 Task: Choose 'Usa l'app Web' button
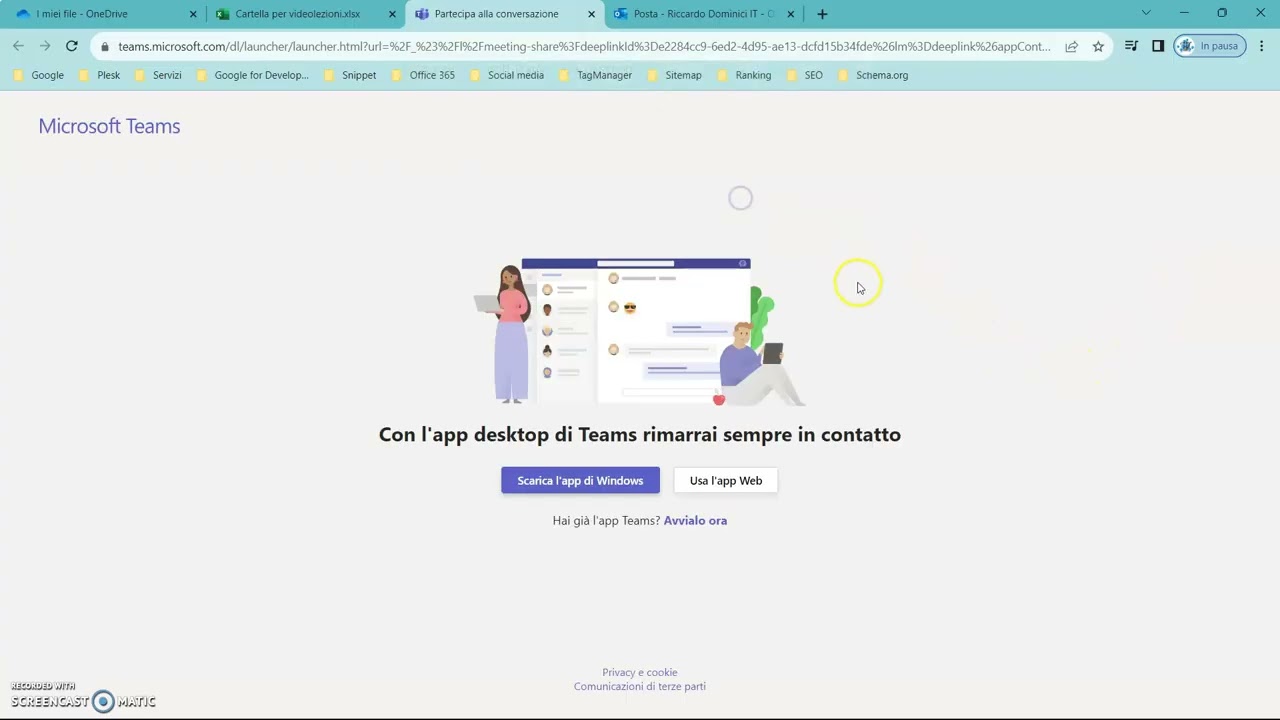[726, 481]
